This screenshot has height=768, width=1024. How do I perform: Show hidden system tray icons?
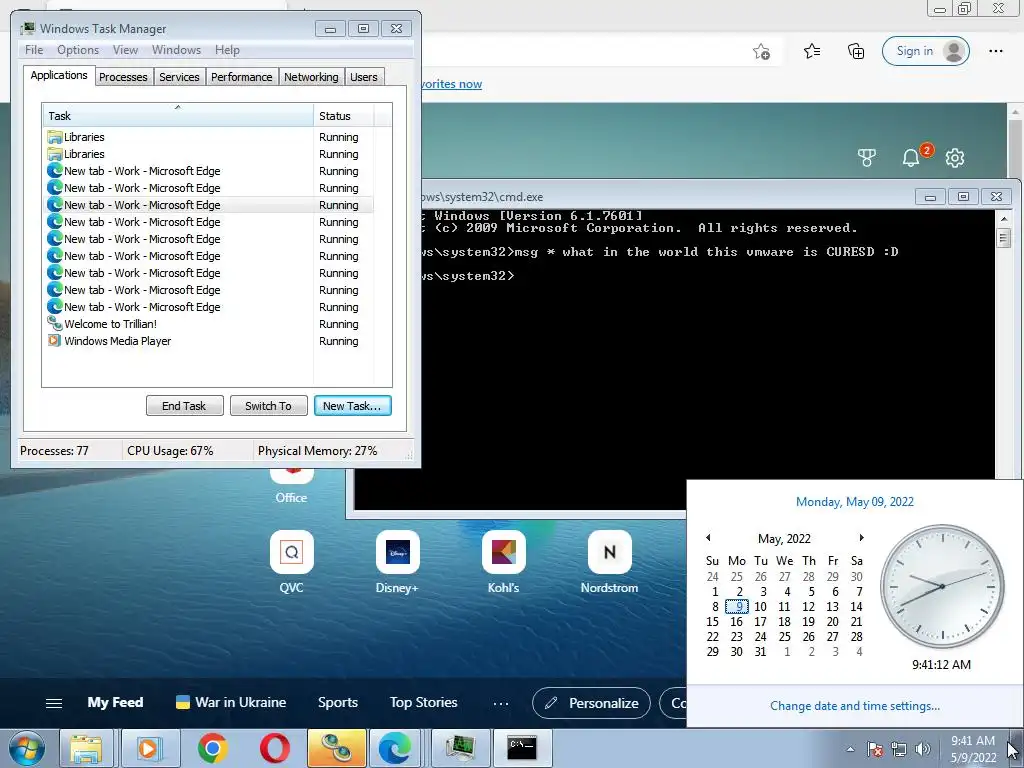click(850, 749)
